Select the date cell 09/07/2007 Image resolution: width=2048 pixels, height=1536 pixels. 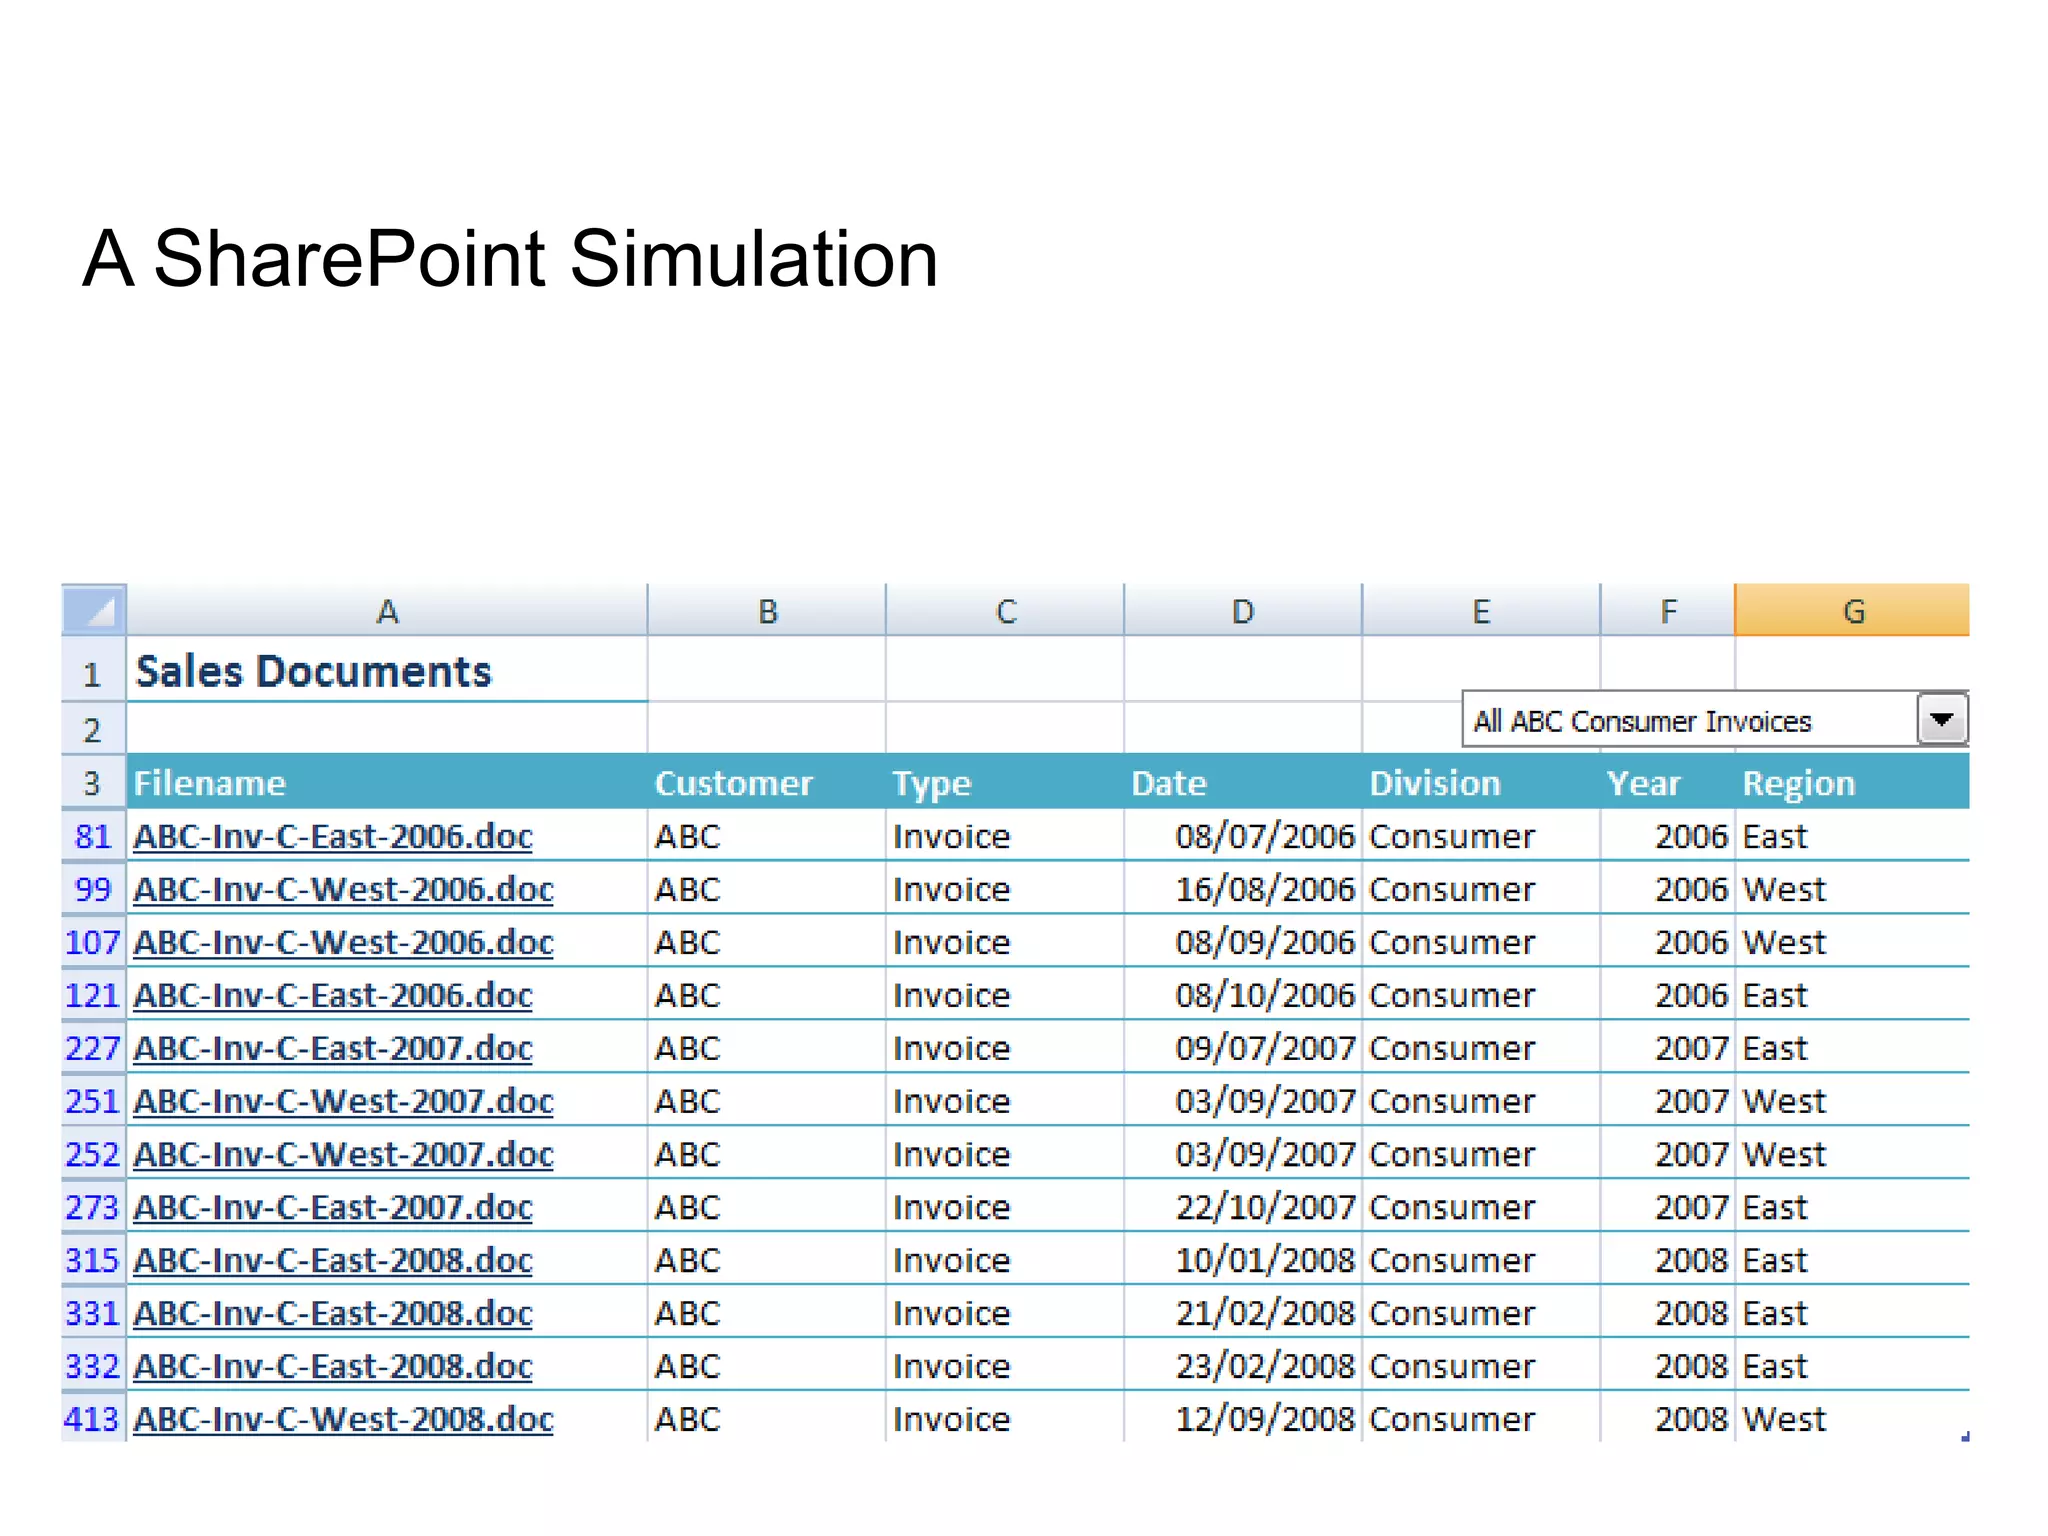point(1243,1048)
